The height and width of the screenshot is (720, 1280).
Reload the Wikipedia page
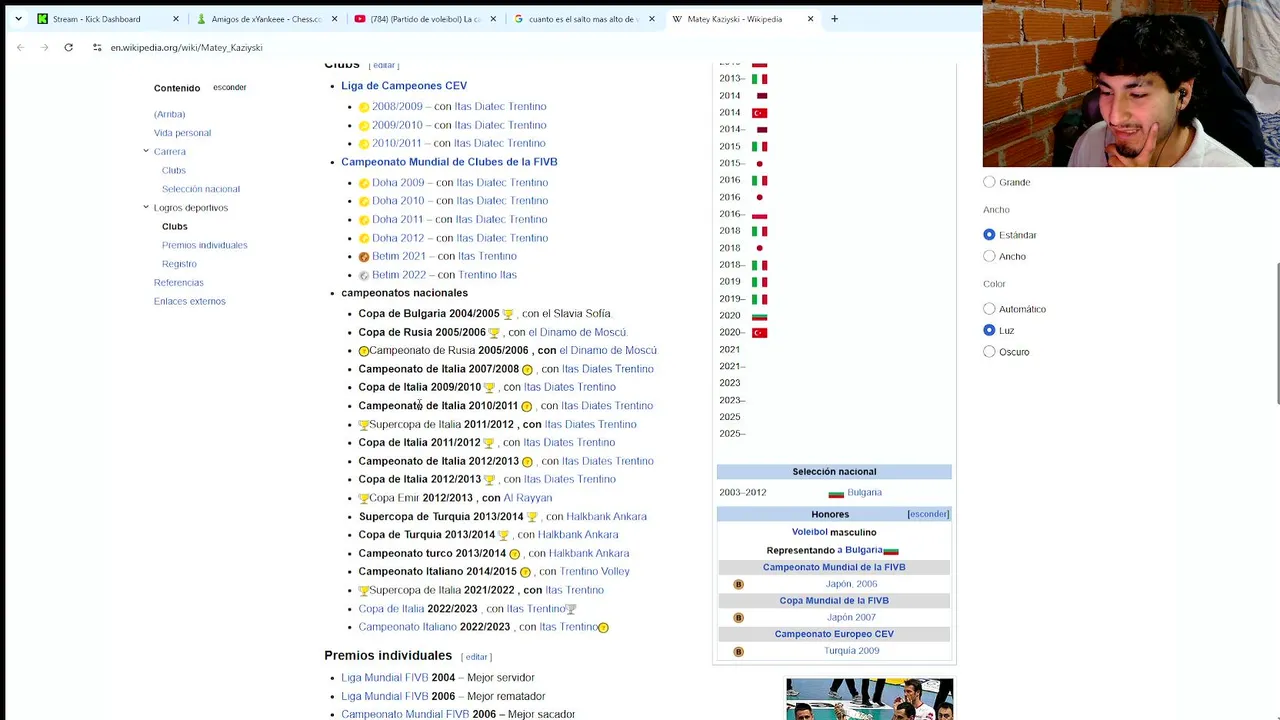pyautogui.click(x=68, y=47)
